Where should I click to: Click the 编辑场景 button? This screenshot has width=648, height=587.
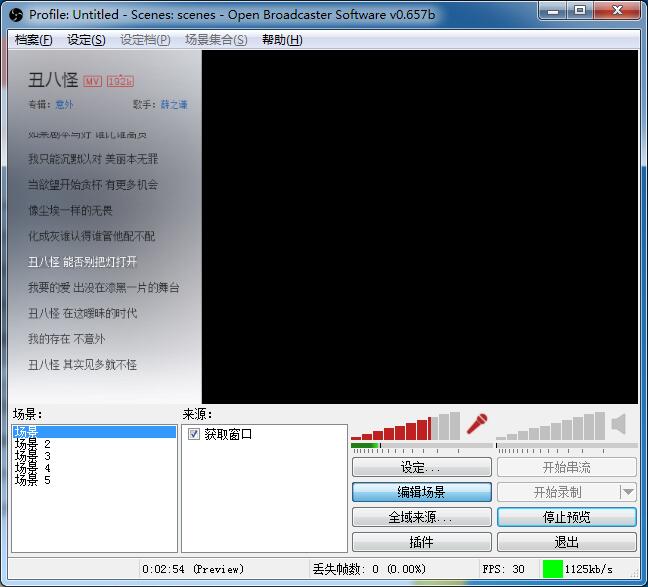422,492
